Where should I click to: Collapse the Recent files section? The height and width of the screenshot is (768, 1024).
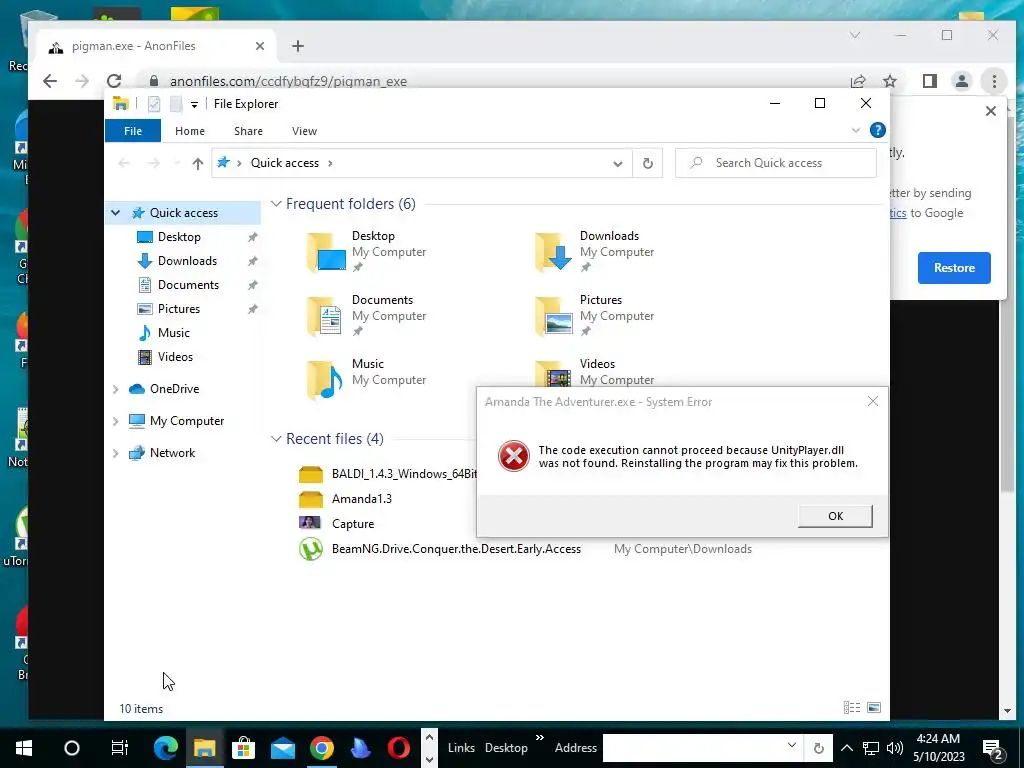point(276,439)
